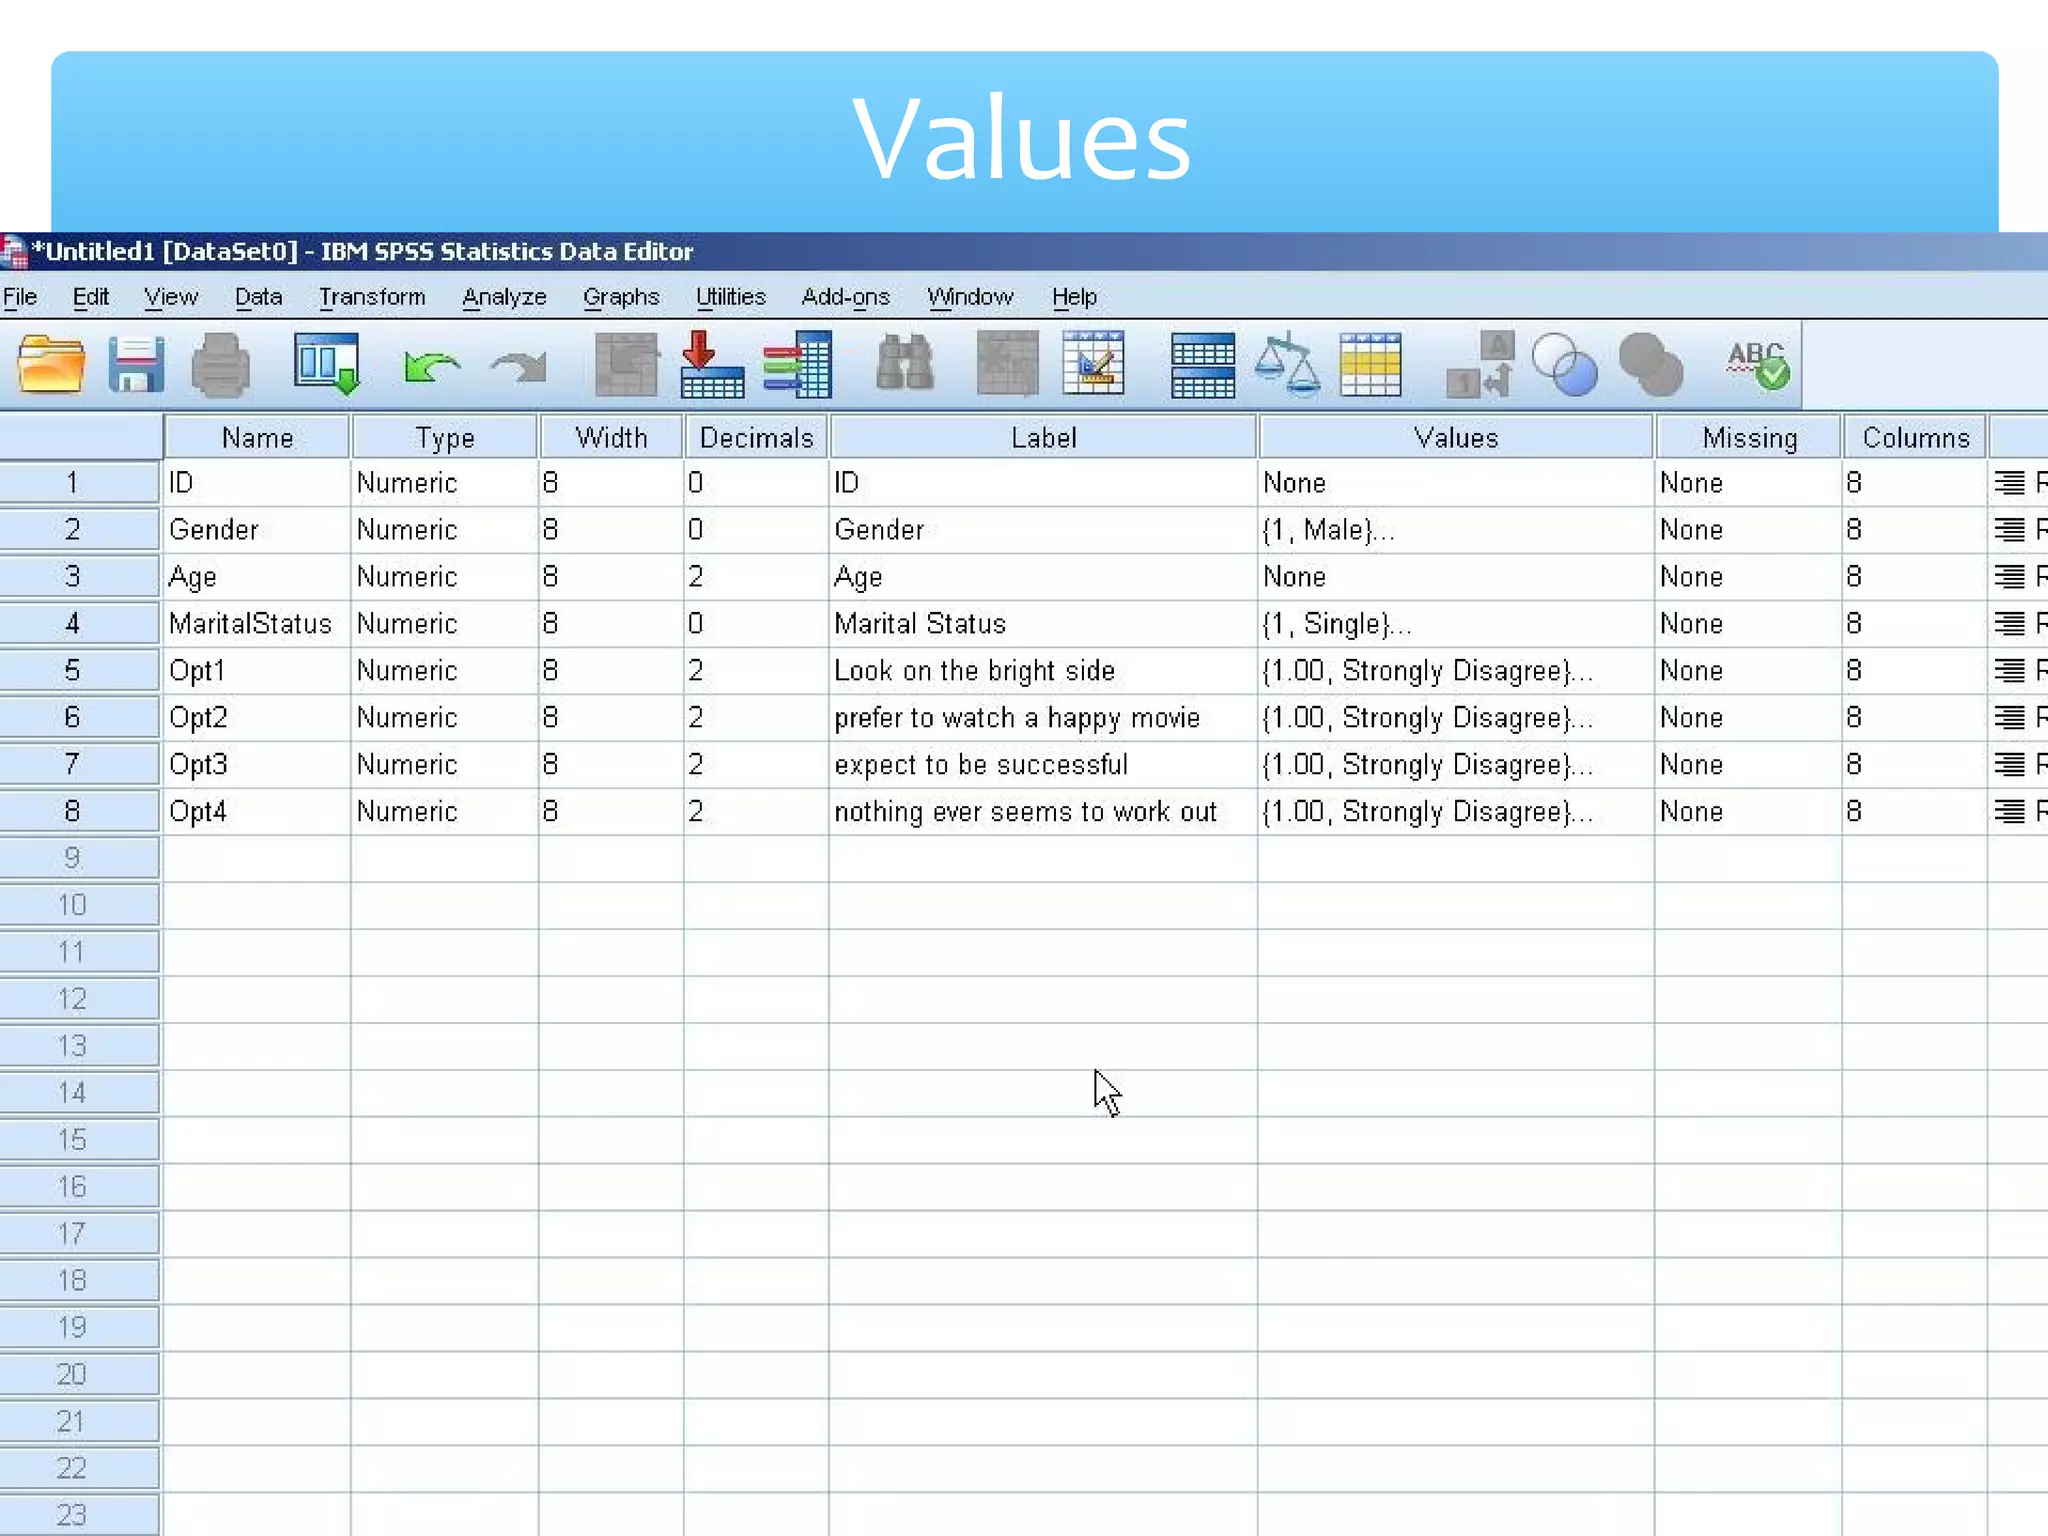This screenshot has width=2048, height=1536.
Task: Click the Save file floppy icon
Action: click(136, 365)
